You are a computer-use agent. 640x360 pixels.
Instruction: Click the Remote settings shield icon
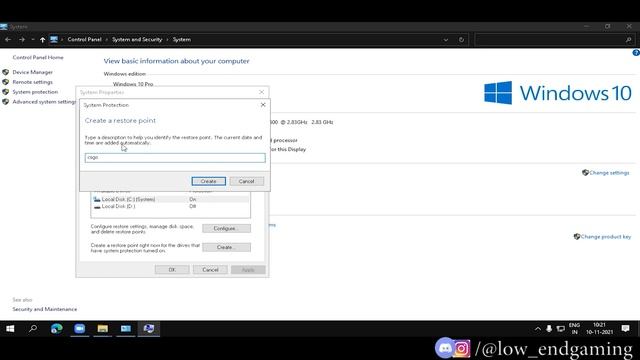click(5, 82)
